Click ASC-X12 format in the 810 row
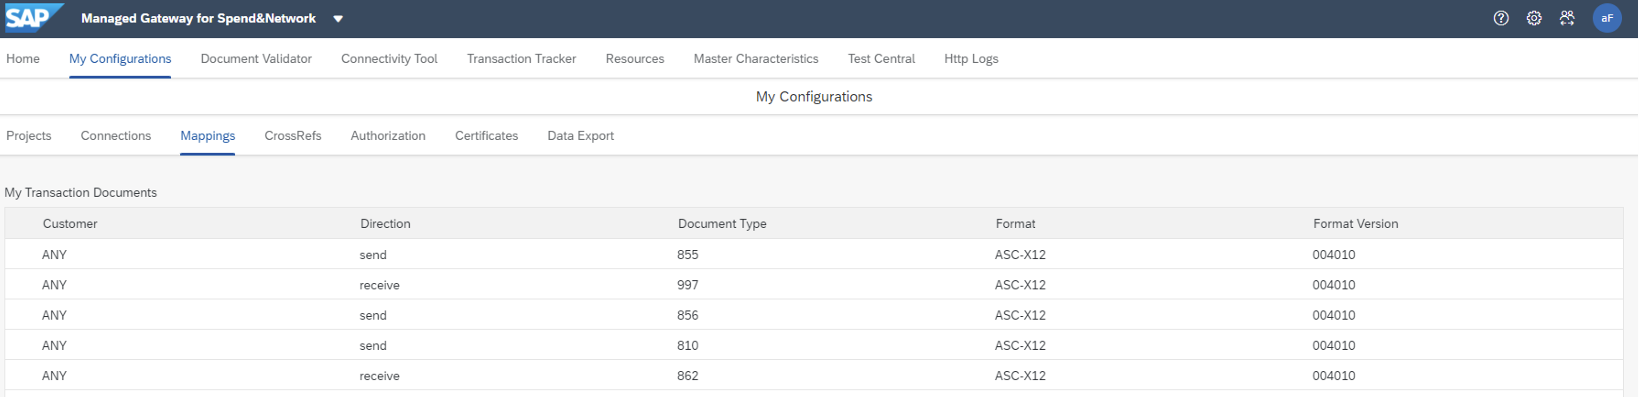The width and height of the screenshot is (1639, 397). (x=1020, y=346)
